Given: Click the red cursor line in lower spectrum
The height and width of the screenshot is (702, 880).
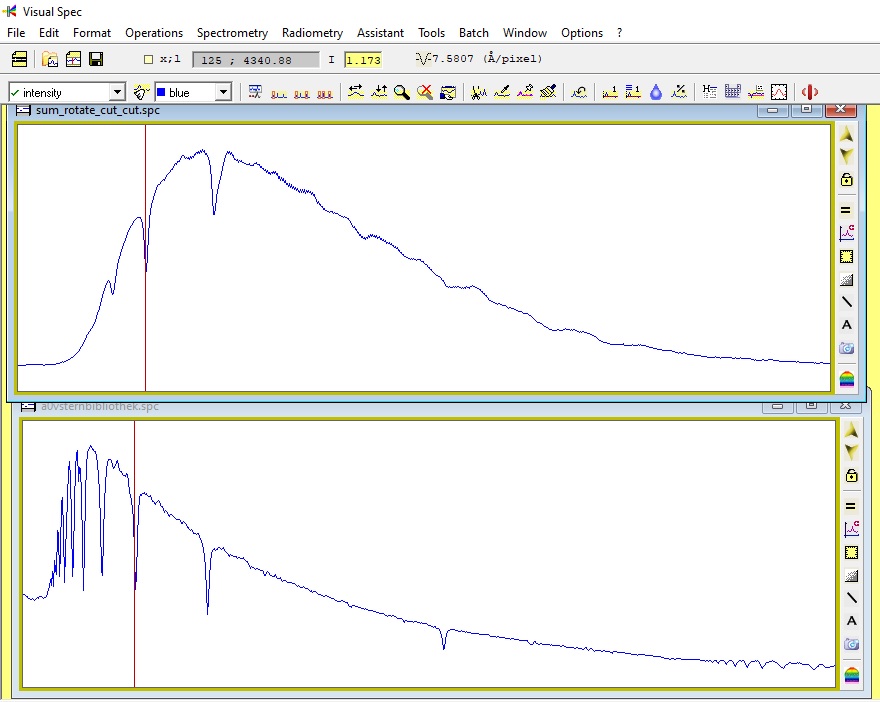Looking at the screenshot, I should (134, 554).
